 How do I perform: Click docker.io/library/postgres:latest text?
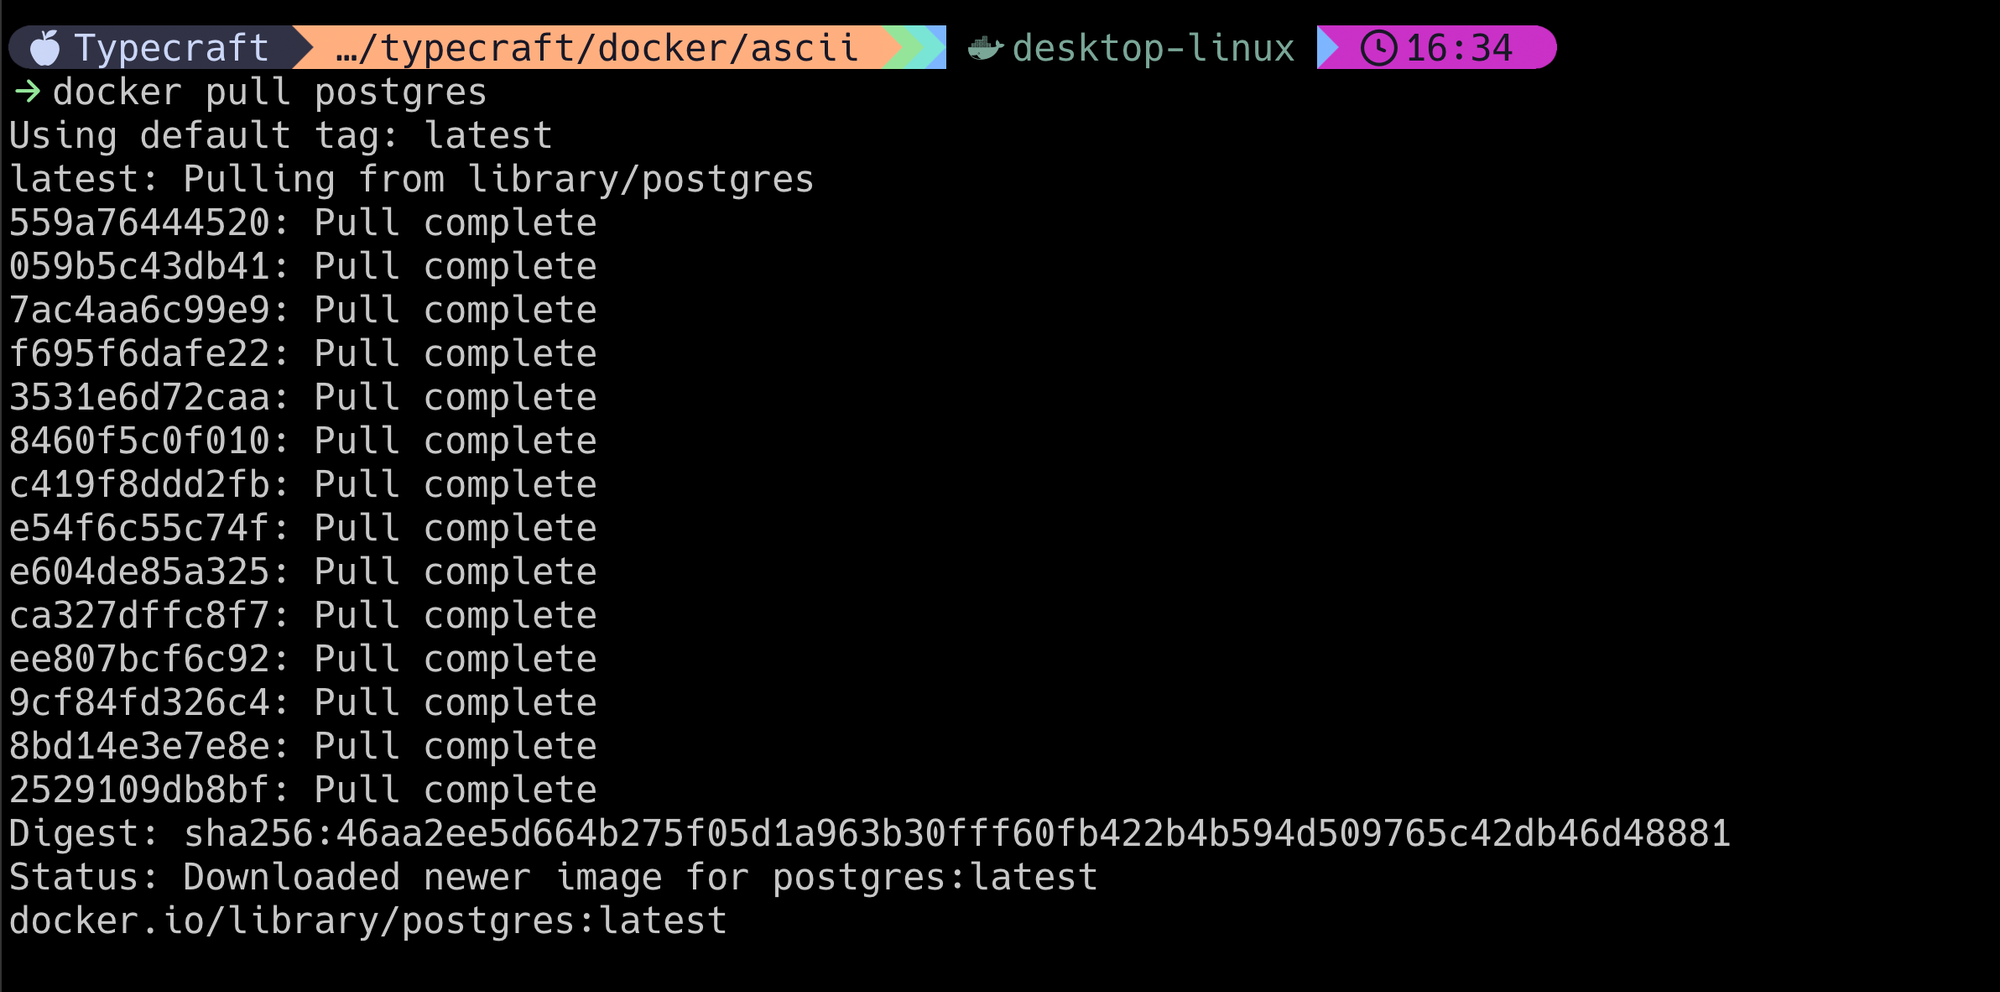pyautogui.click(x=368, y=921)
